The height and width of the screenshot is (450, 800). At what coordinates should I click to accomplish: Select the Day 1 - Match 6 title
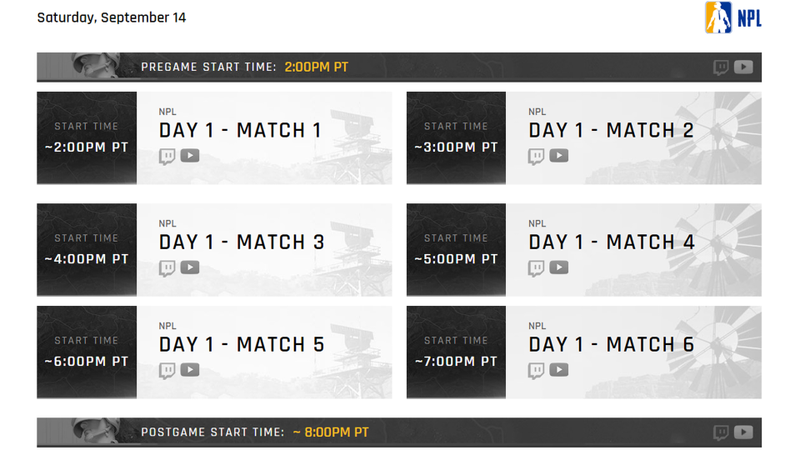(611, 345)
